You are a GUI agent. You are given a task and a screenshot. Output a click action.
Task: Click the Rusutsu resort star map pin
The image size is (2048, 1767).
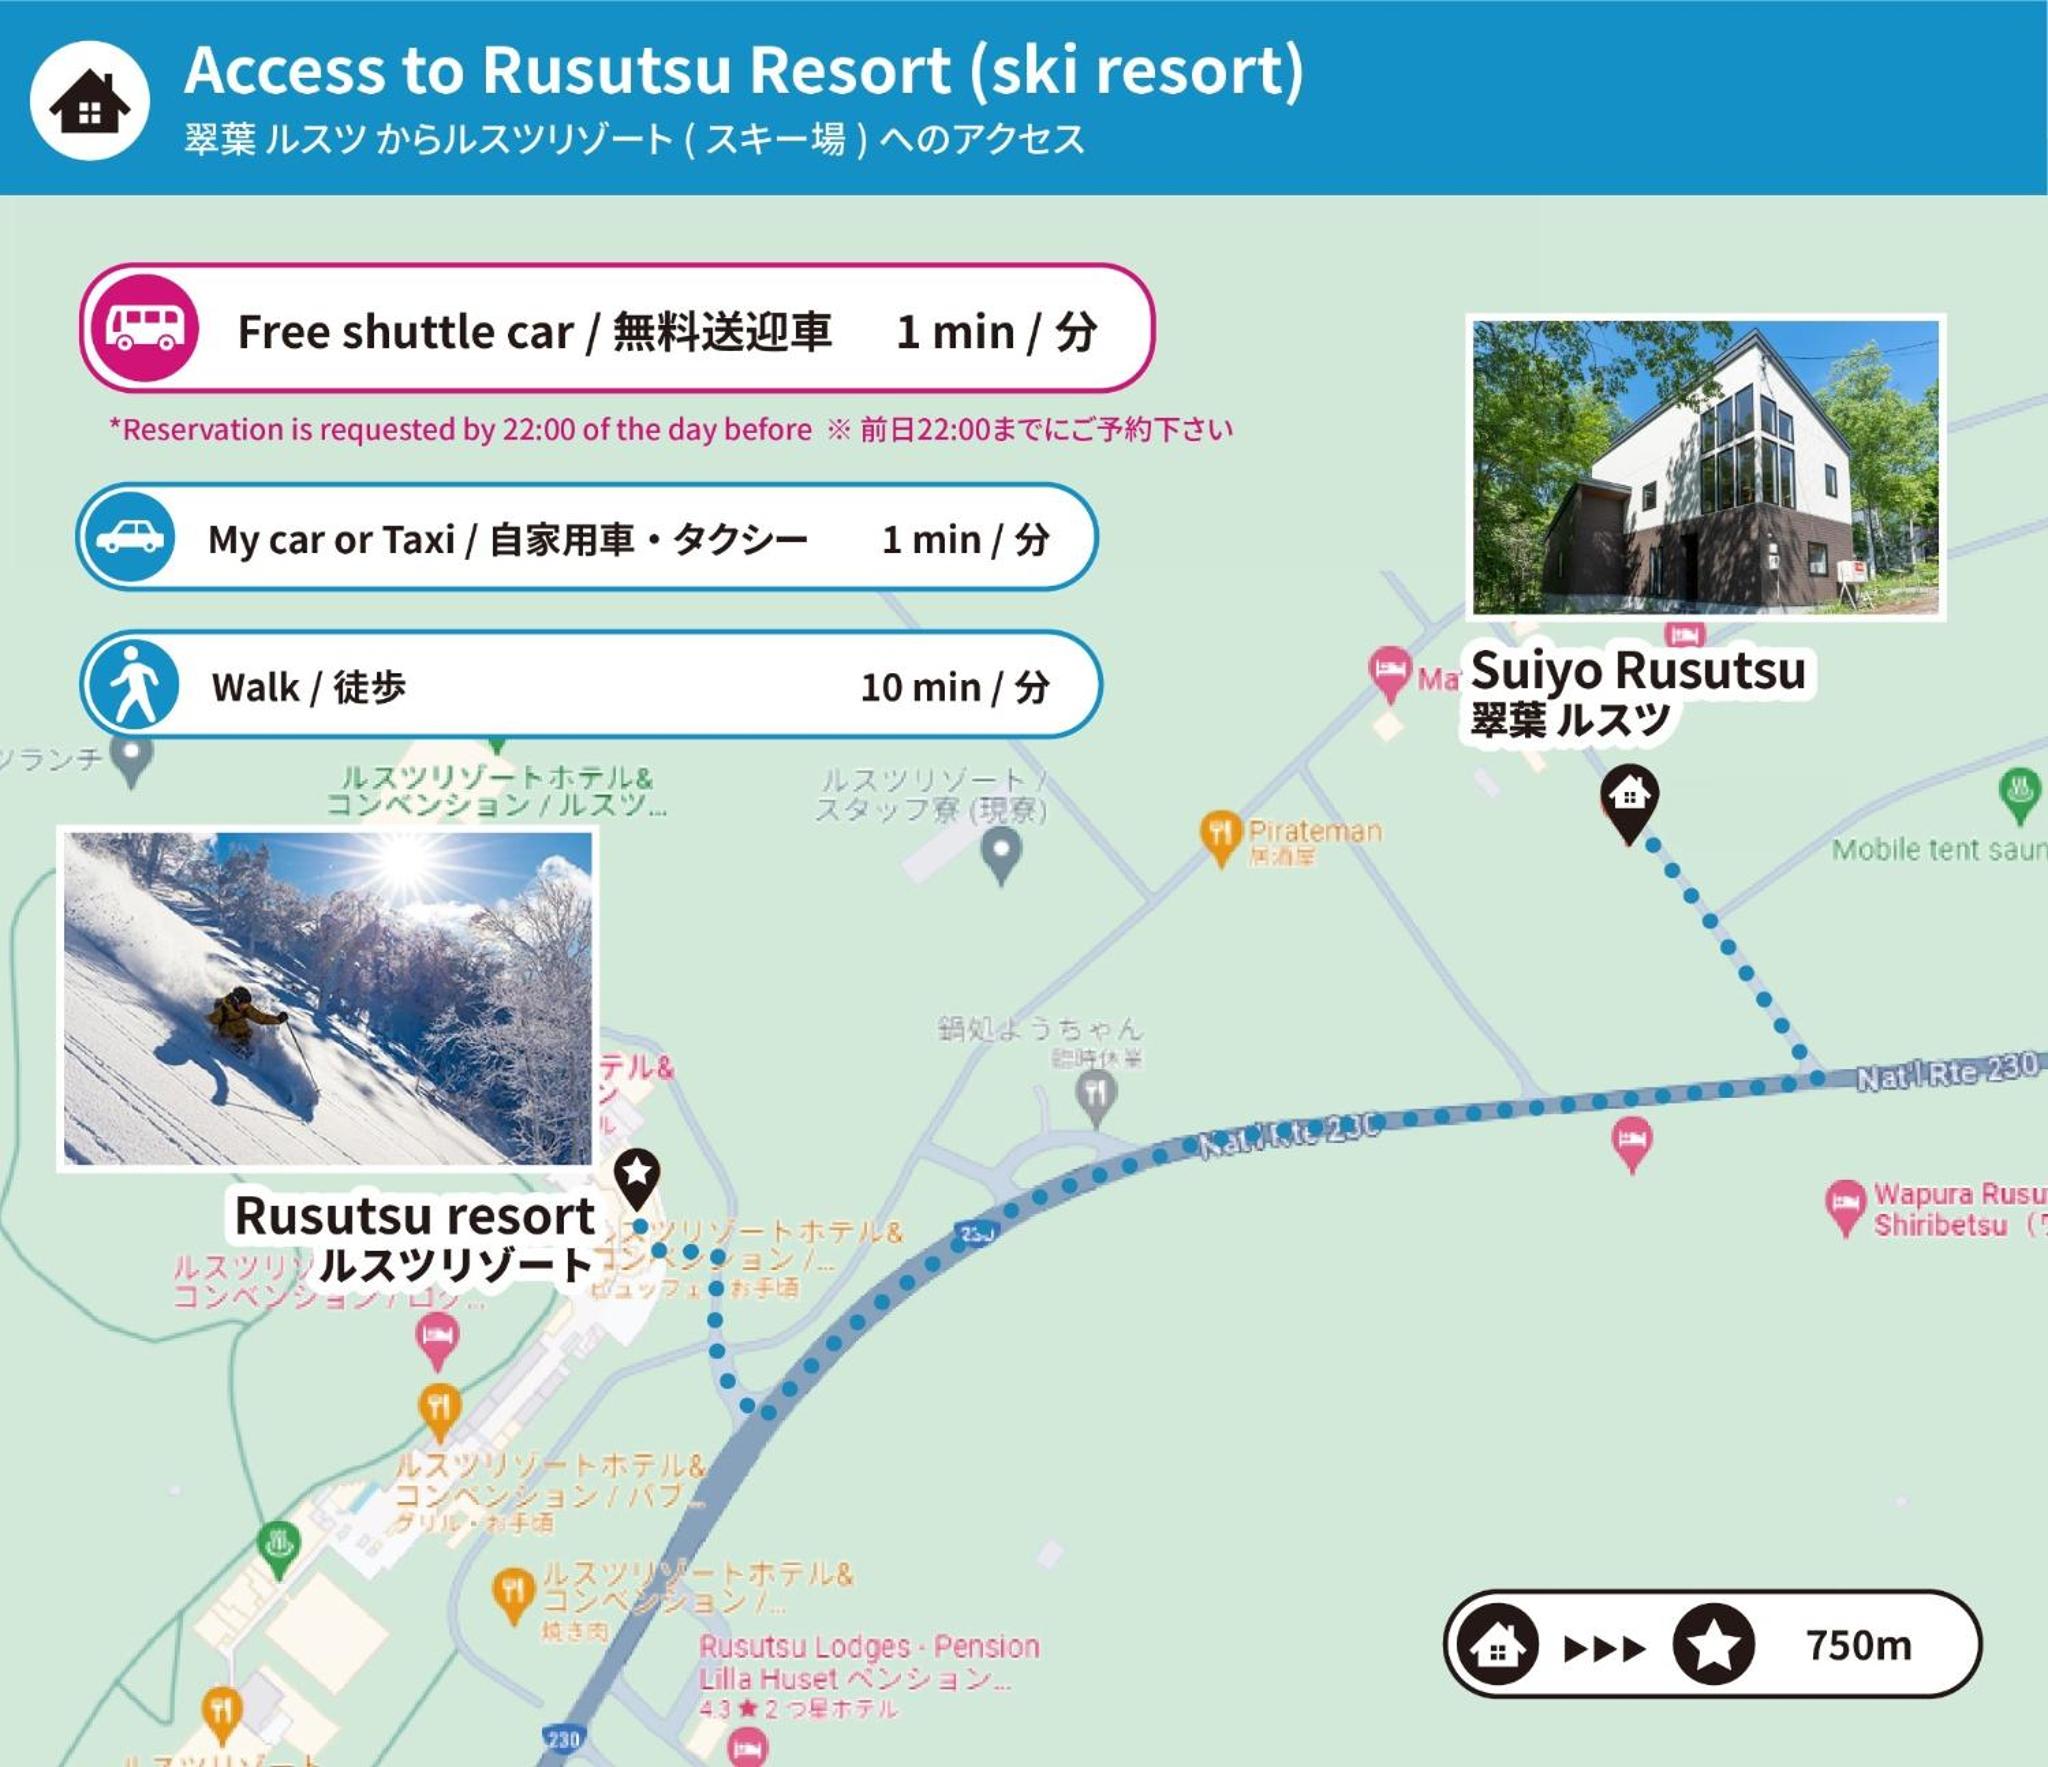coord(637,1177)
